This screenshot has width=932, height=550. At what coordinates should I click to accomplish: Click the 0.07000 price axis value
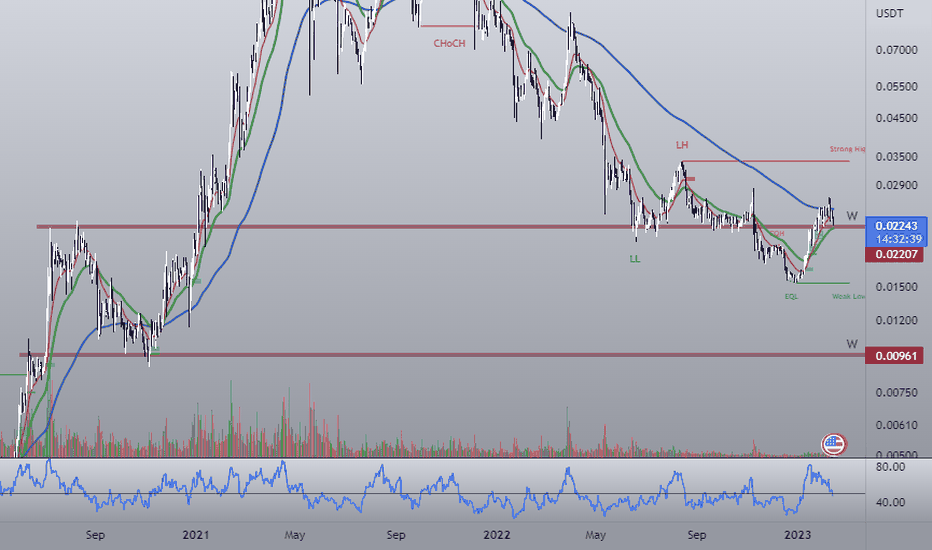click(896, 50)
